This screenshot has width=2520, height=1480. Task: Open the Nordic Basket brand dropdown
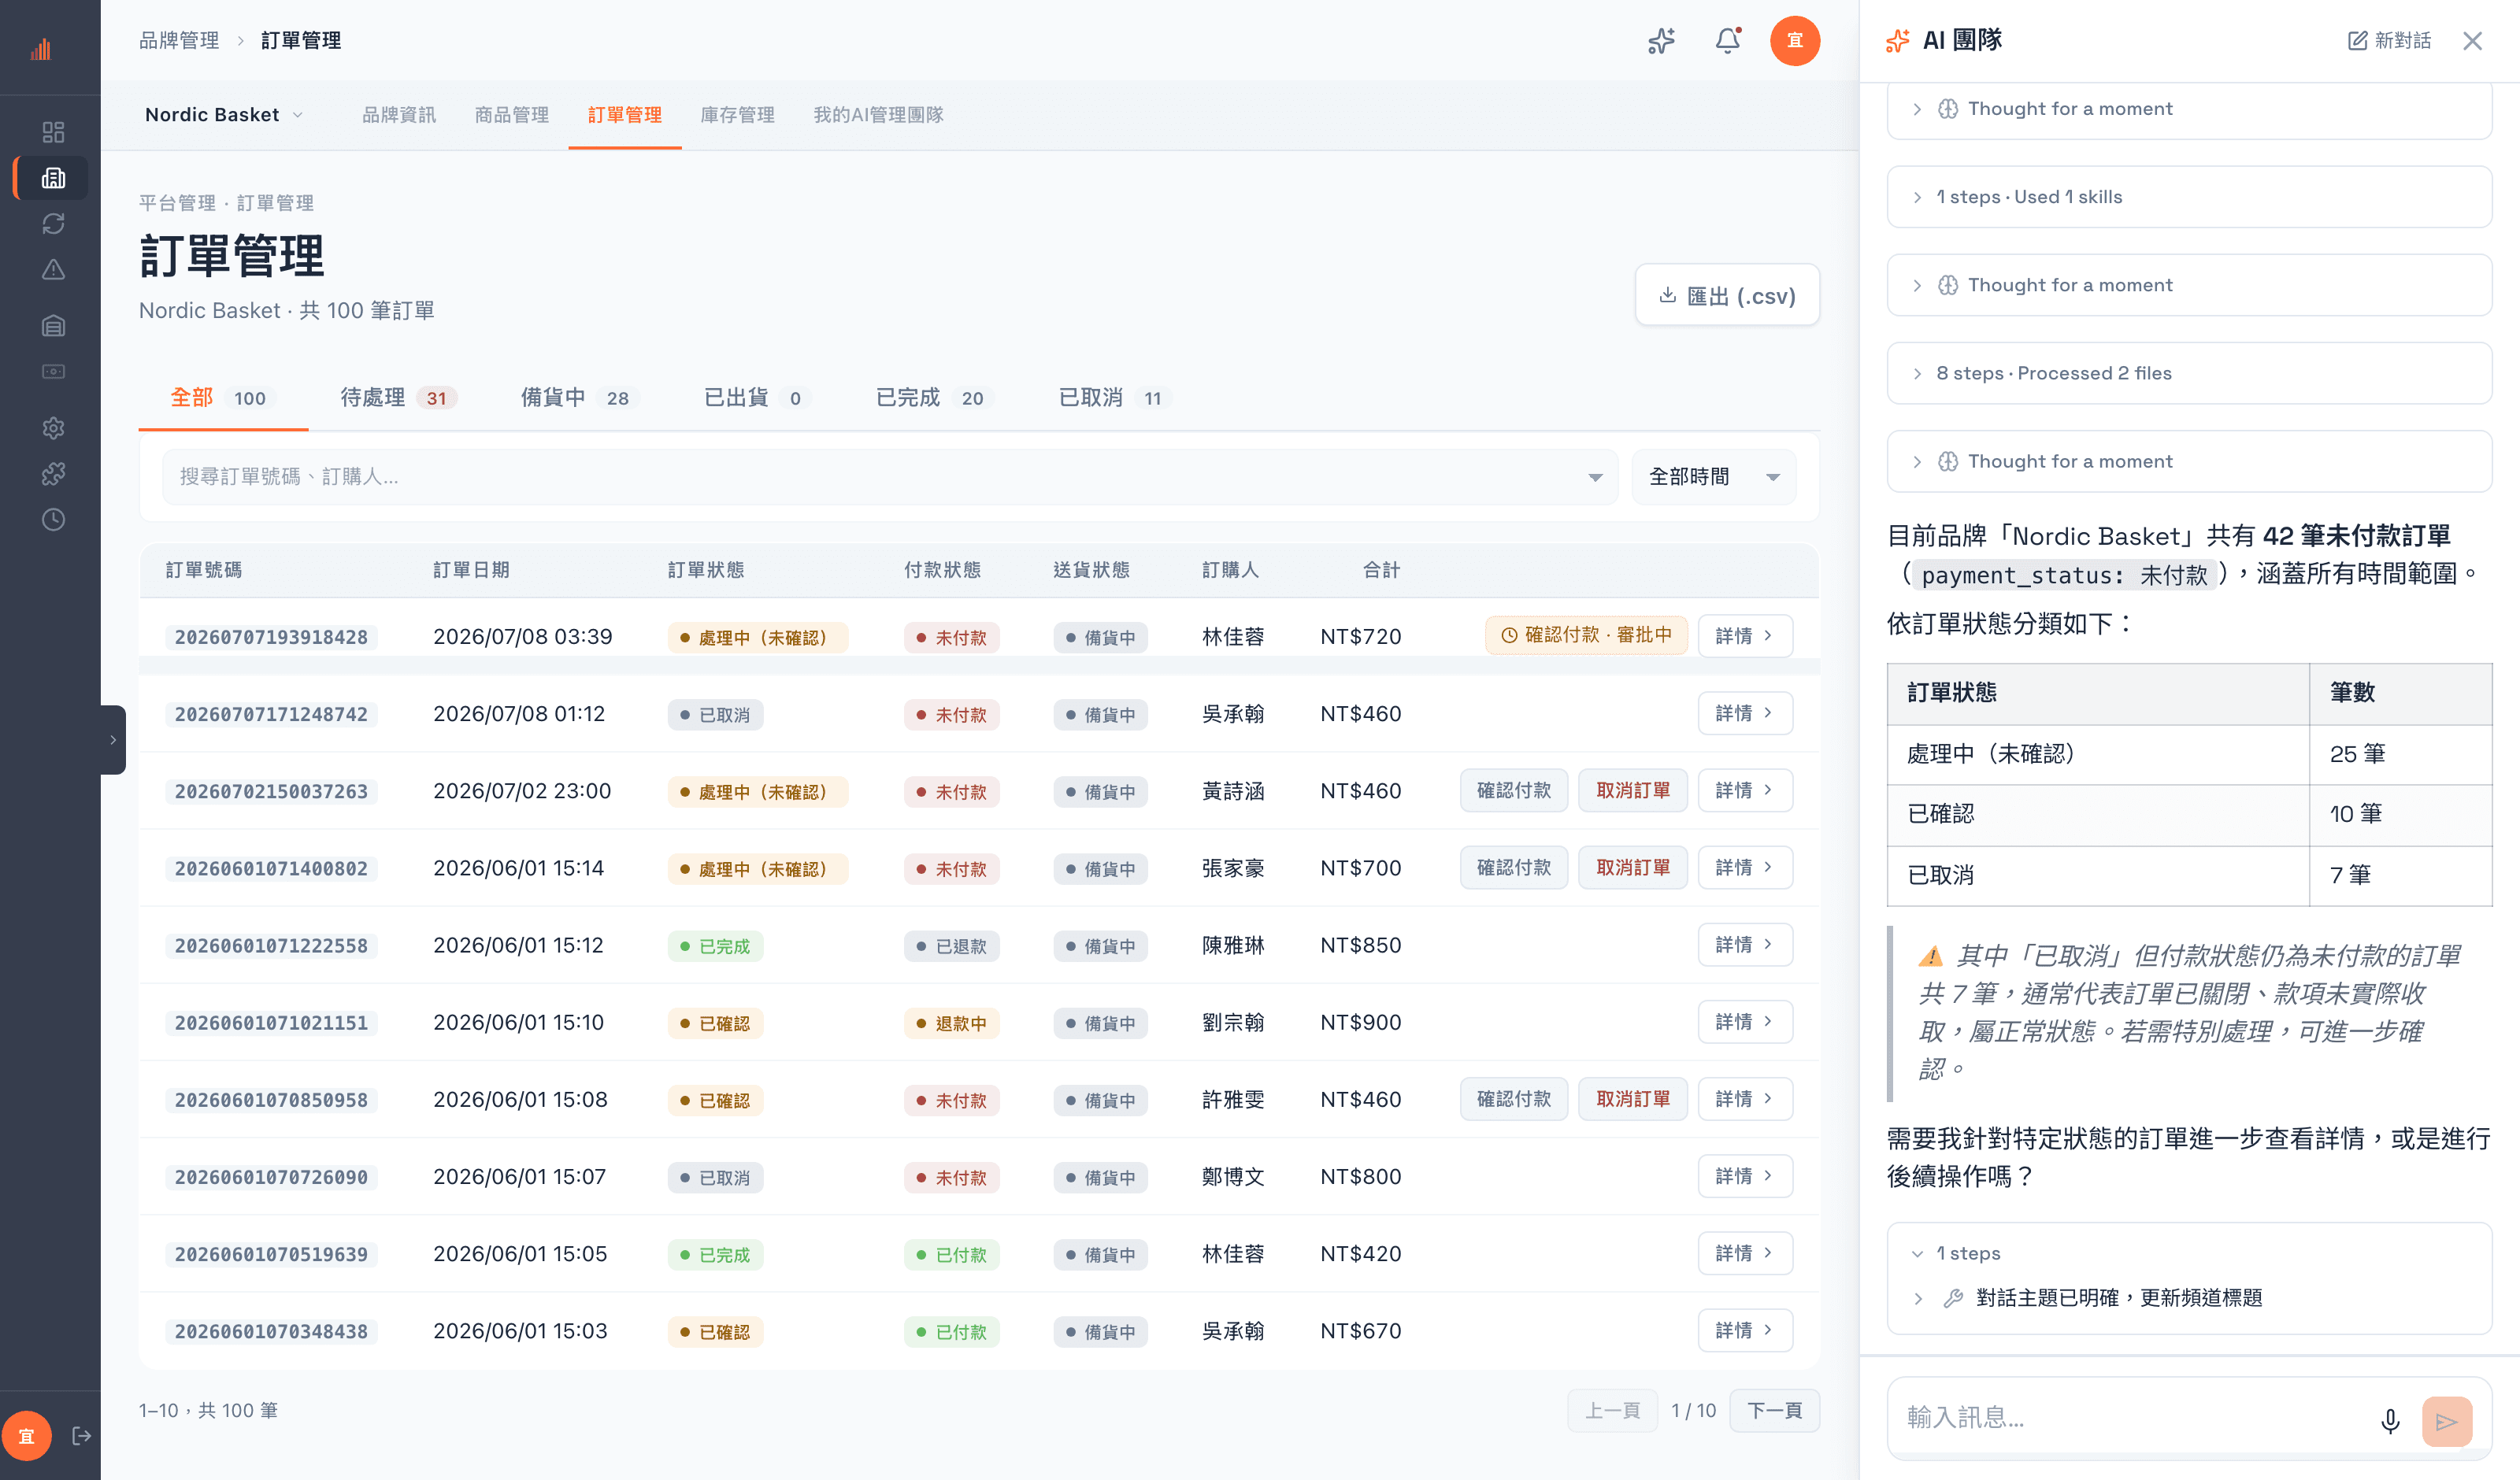pos(224,115)
